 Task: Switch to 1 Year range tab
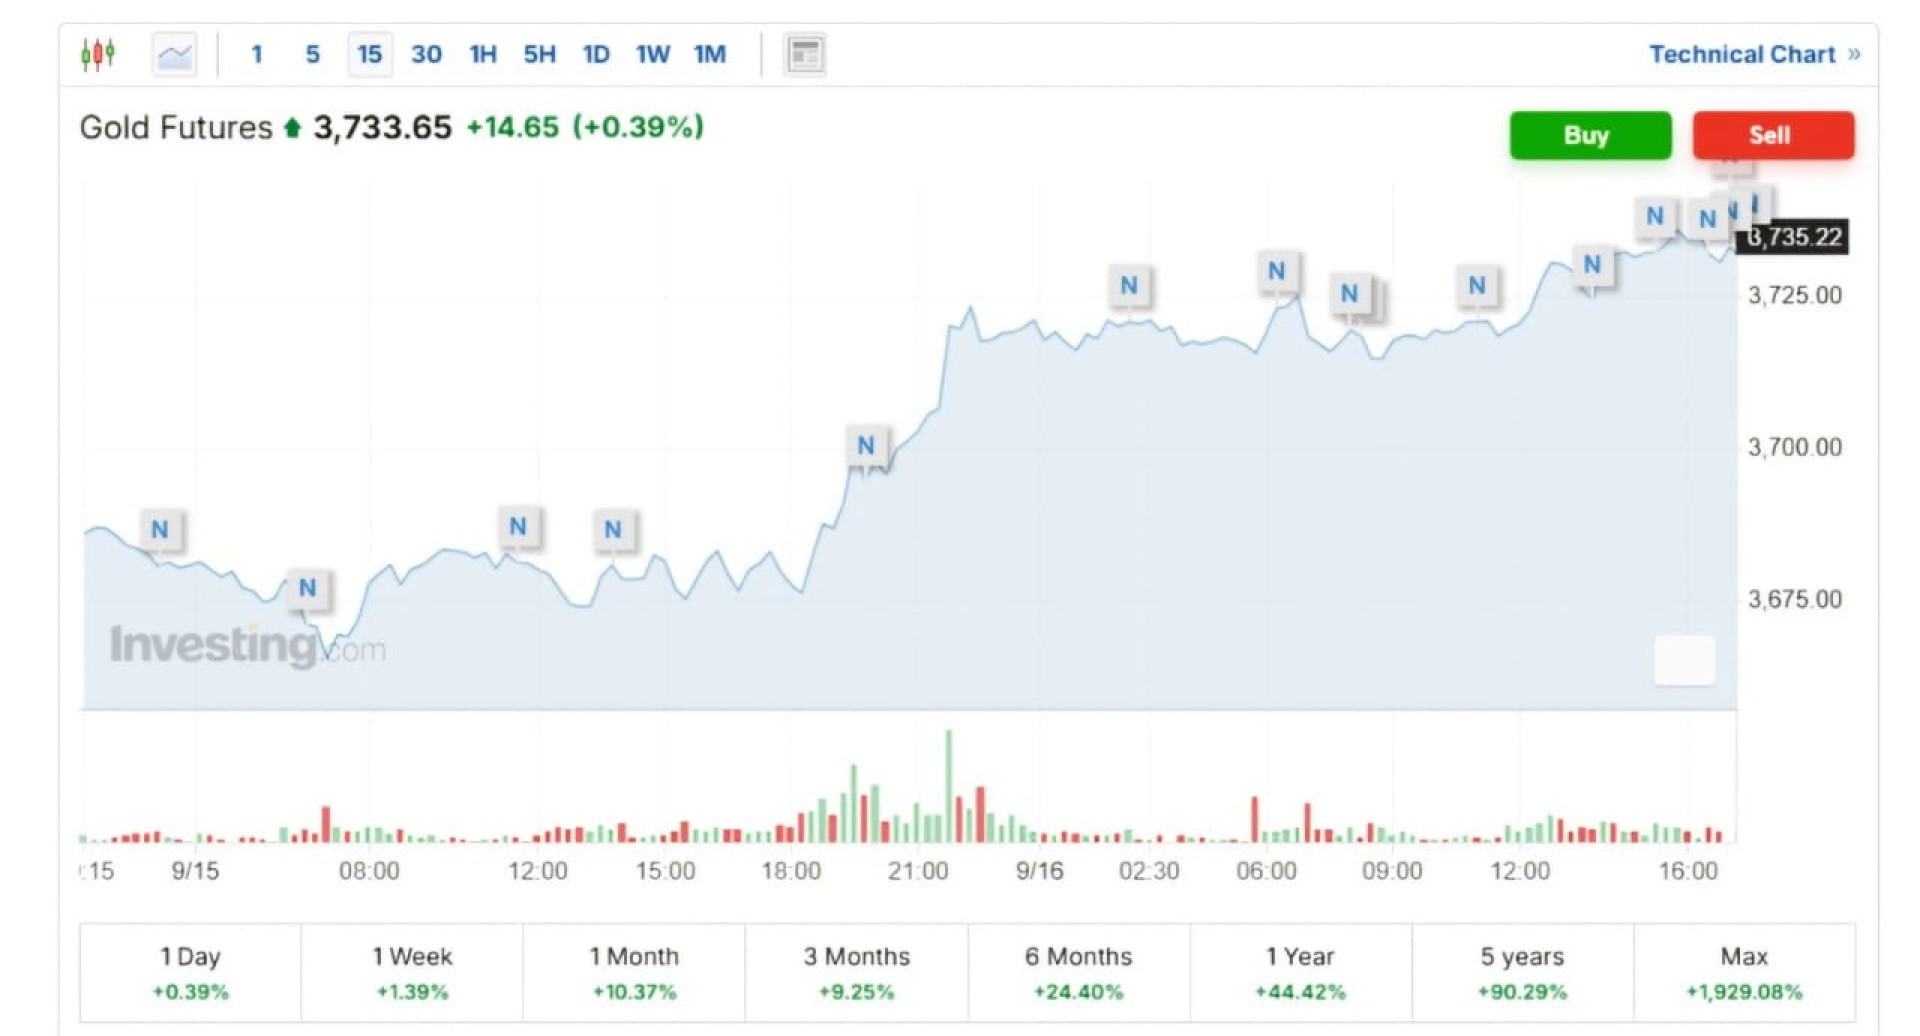click(x=1300, y=972)
